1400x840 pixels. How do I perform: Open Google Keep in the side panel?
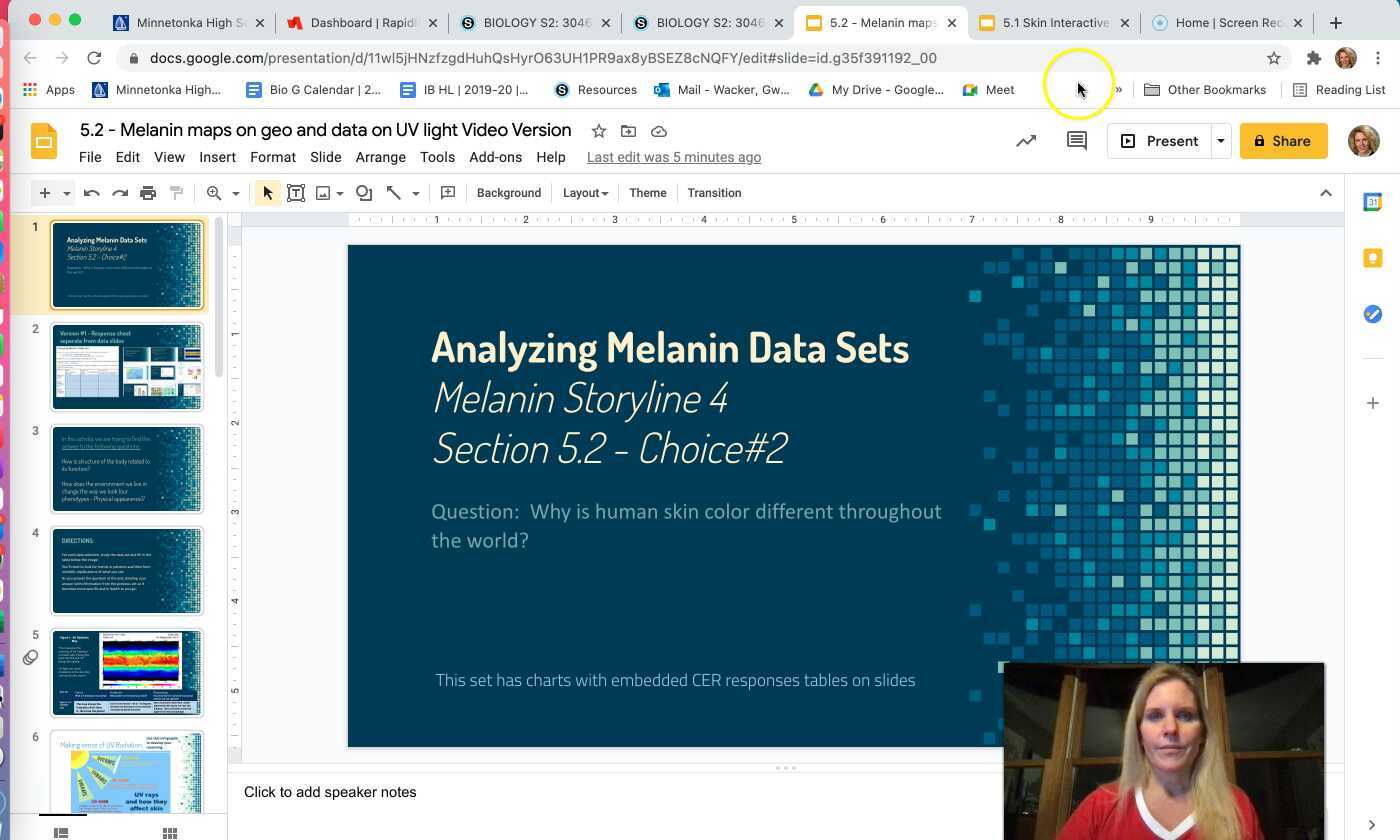click(x=1372, y=258)
